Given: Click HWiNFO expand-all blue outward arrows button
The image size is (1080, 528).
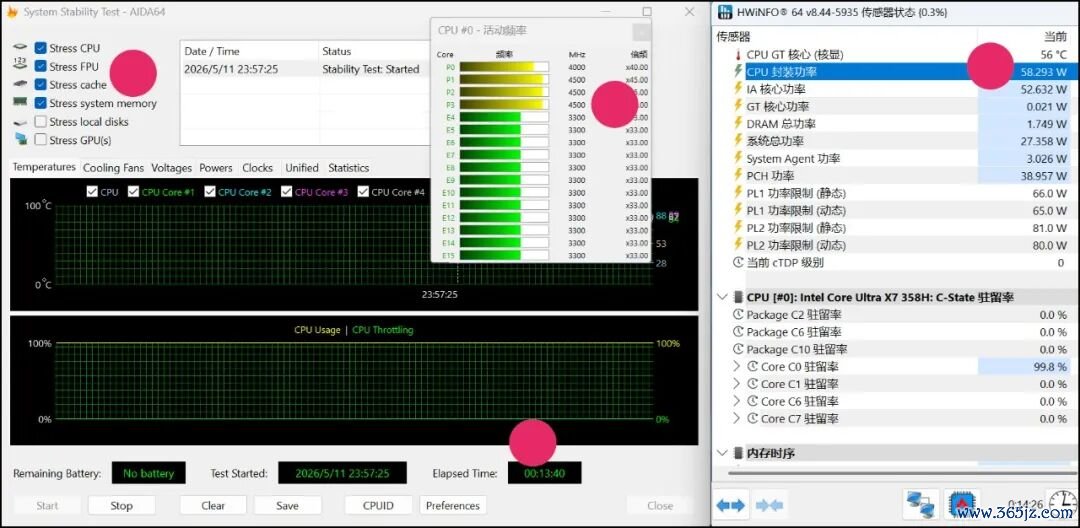Looking at the screenshot, I should [731, 506].
